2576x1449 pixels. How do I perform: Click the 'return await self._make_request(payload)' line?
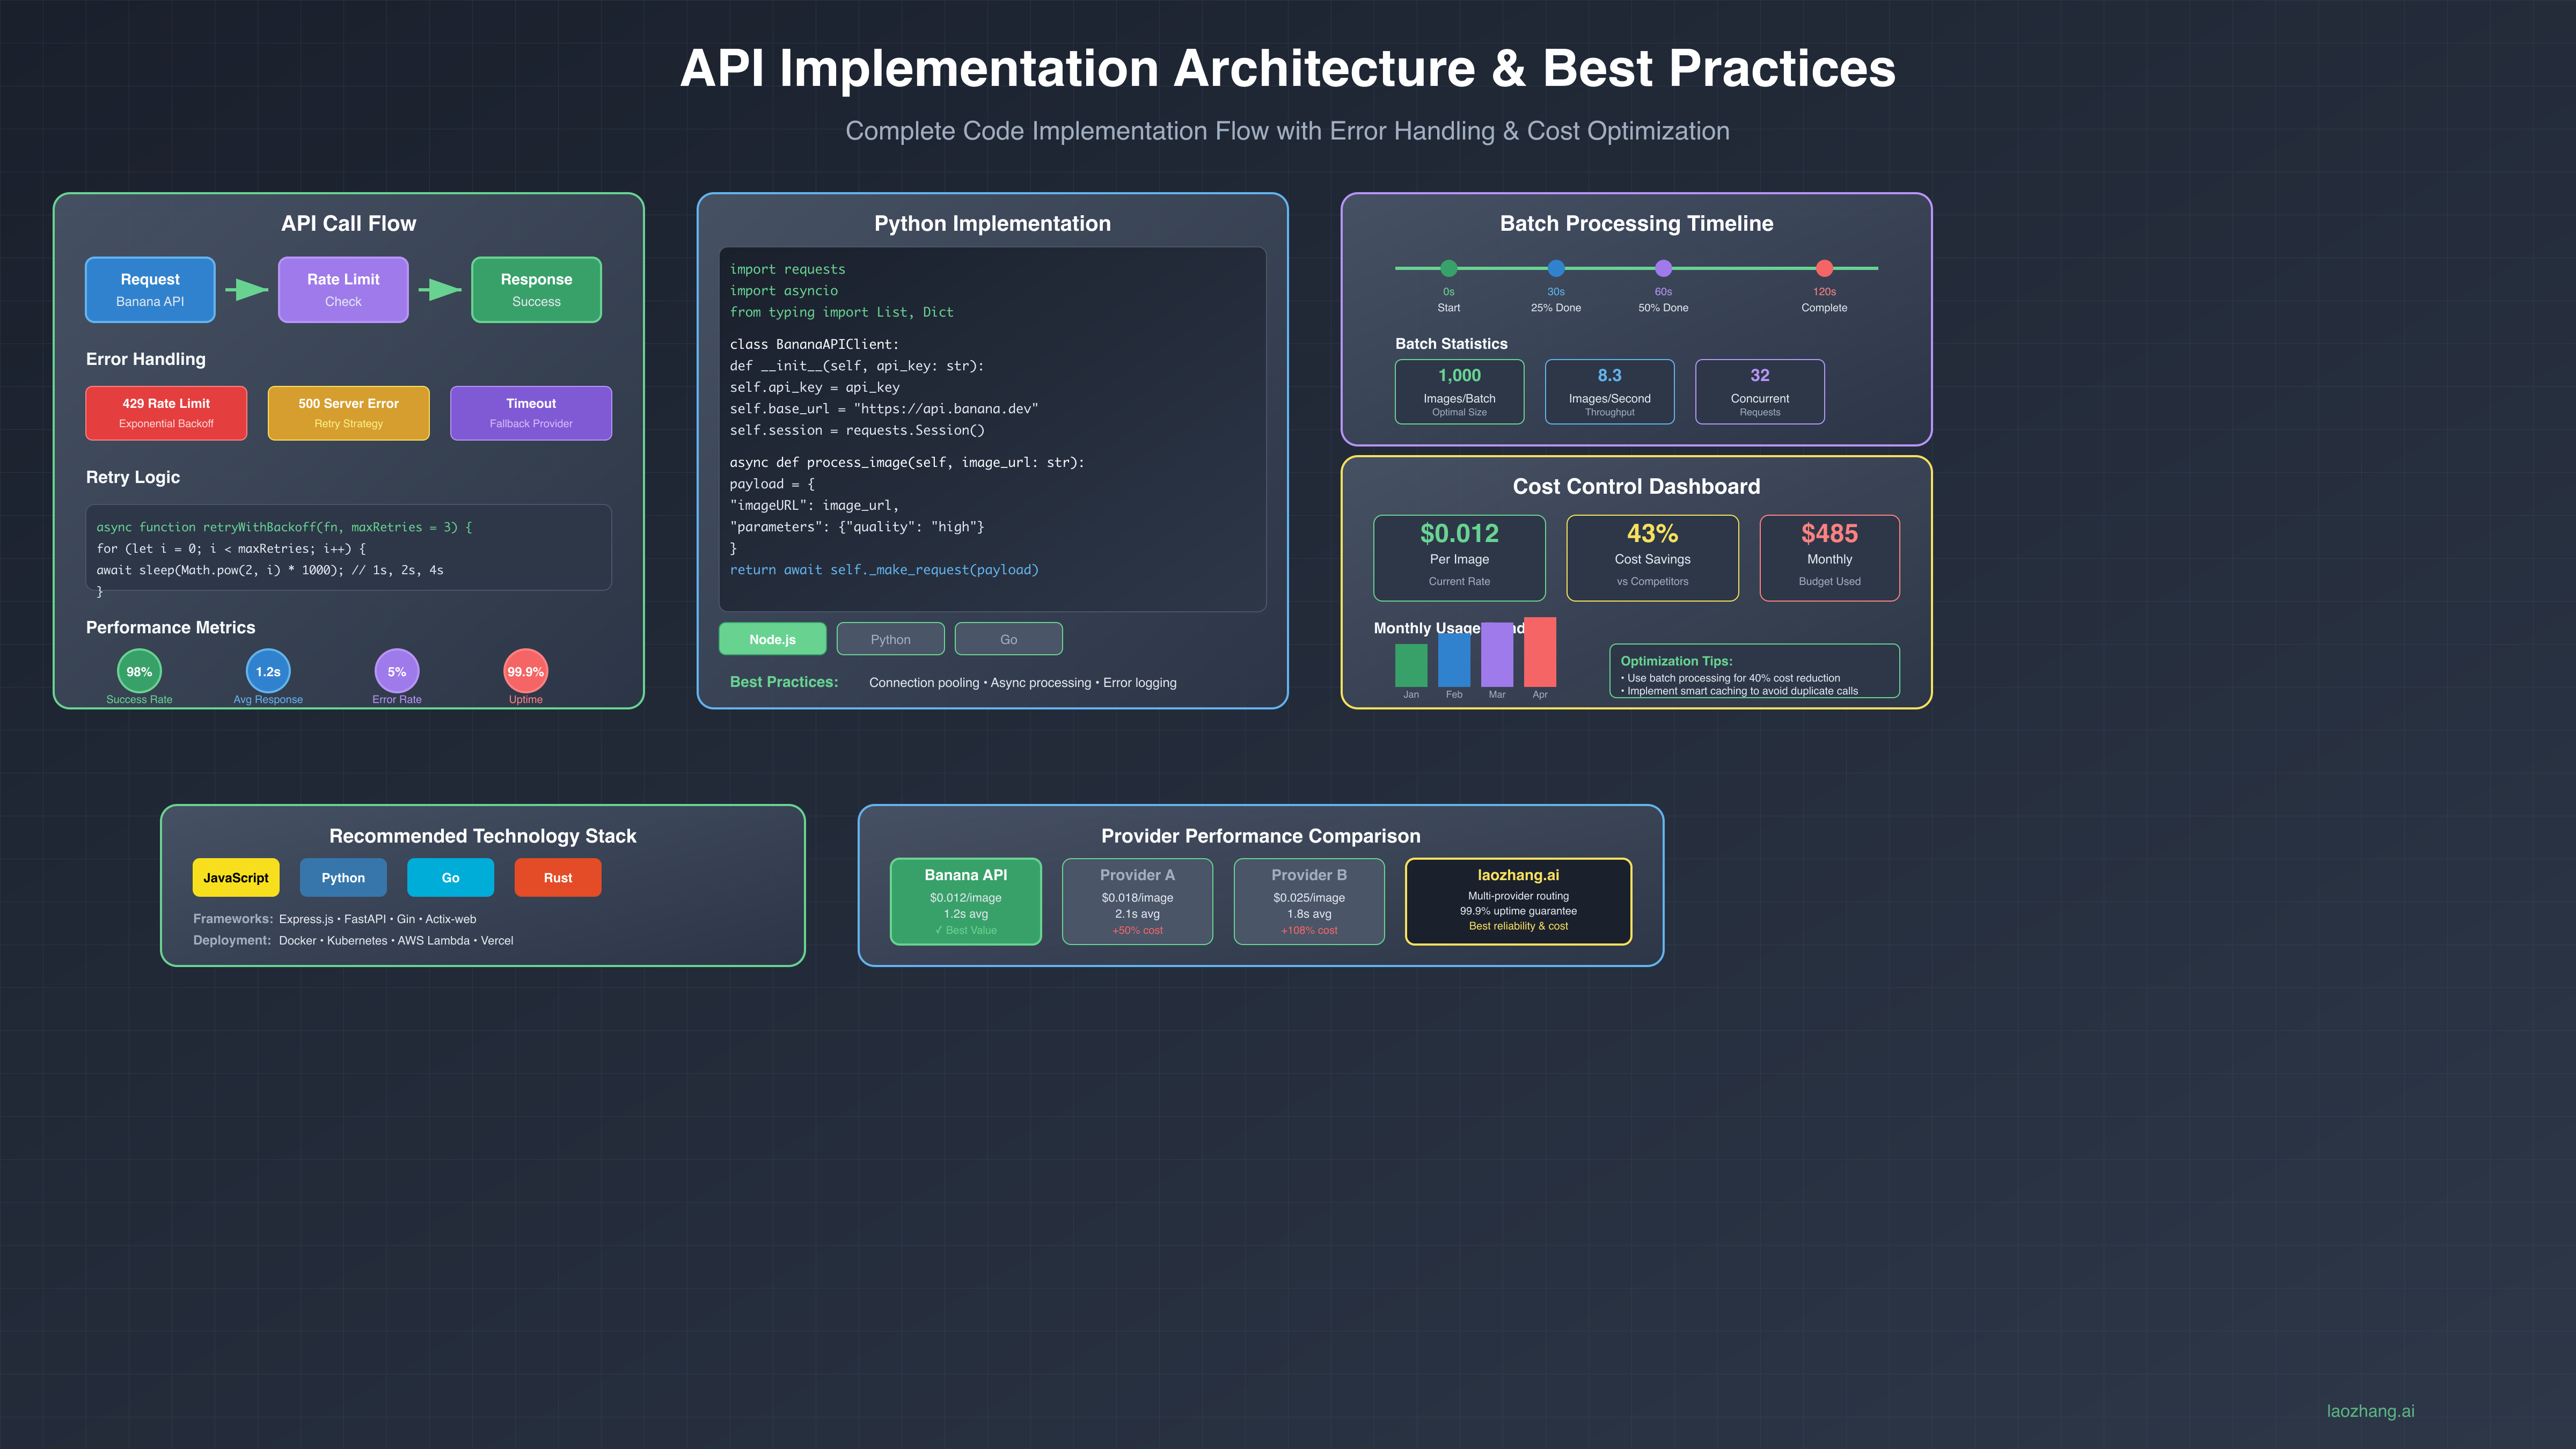point(884,570)
